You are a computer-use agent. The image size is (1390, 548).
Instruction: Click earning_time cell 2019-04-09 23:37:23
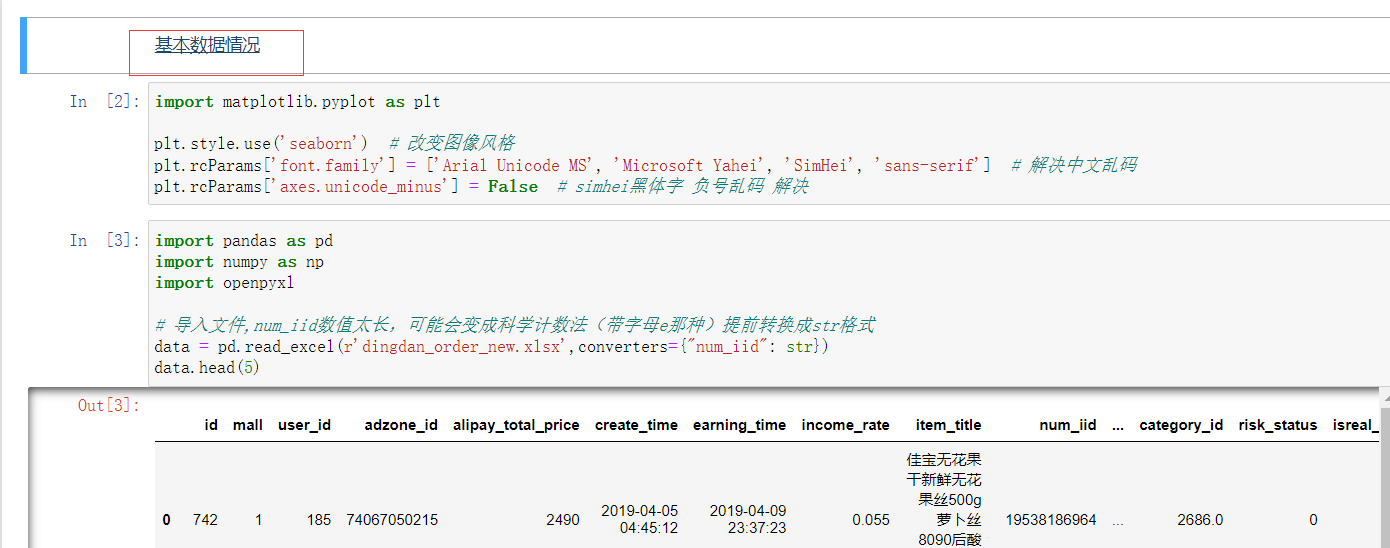pyautogui.click(x=747, y=519)
